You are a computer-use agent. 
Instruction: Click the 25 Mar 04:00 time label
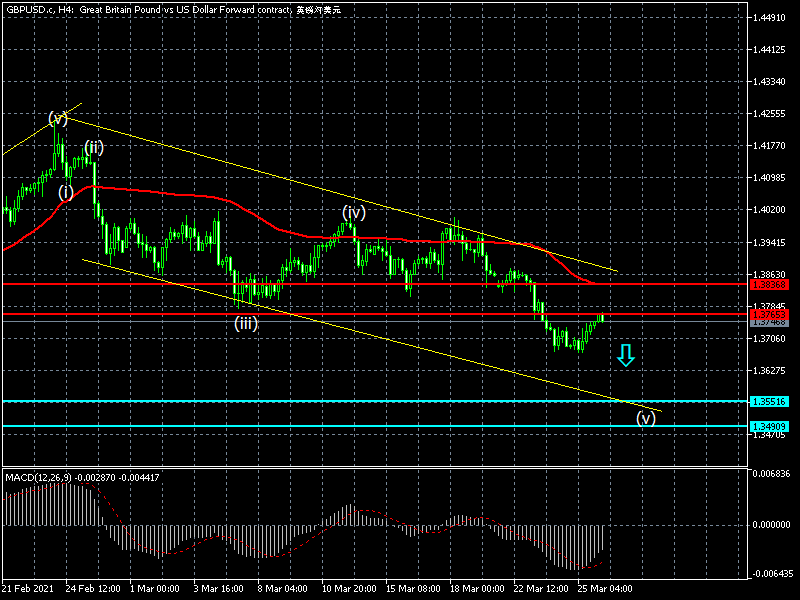click(605, 588)
